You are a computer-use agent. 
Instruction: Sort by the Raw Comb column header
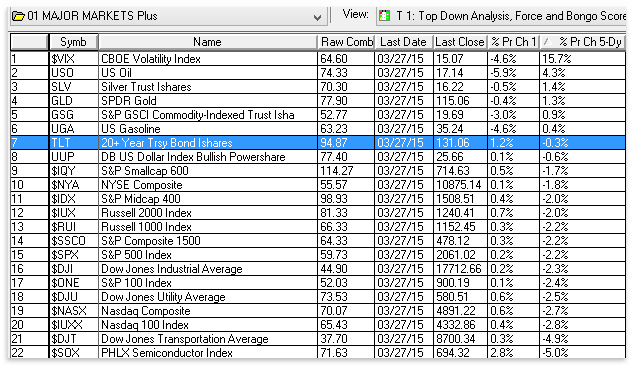pyautogui.click(x=346, y=42)
